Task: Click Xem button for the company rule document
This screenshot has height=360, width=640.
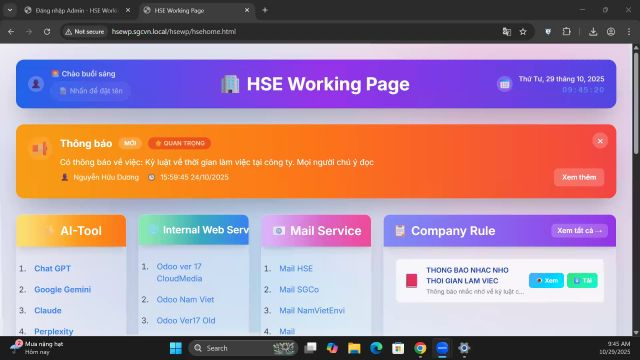Action: coord(546,280)
